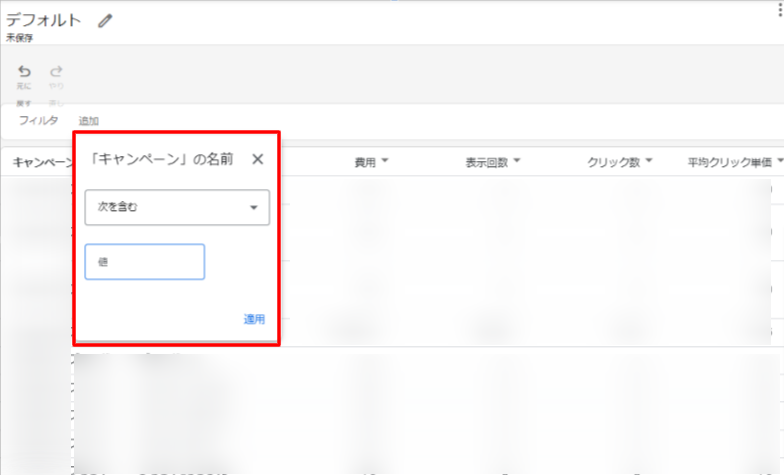Focus the filter value text field
The height and width of the screenshot is (475, 784).
pos(145,262)
